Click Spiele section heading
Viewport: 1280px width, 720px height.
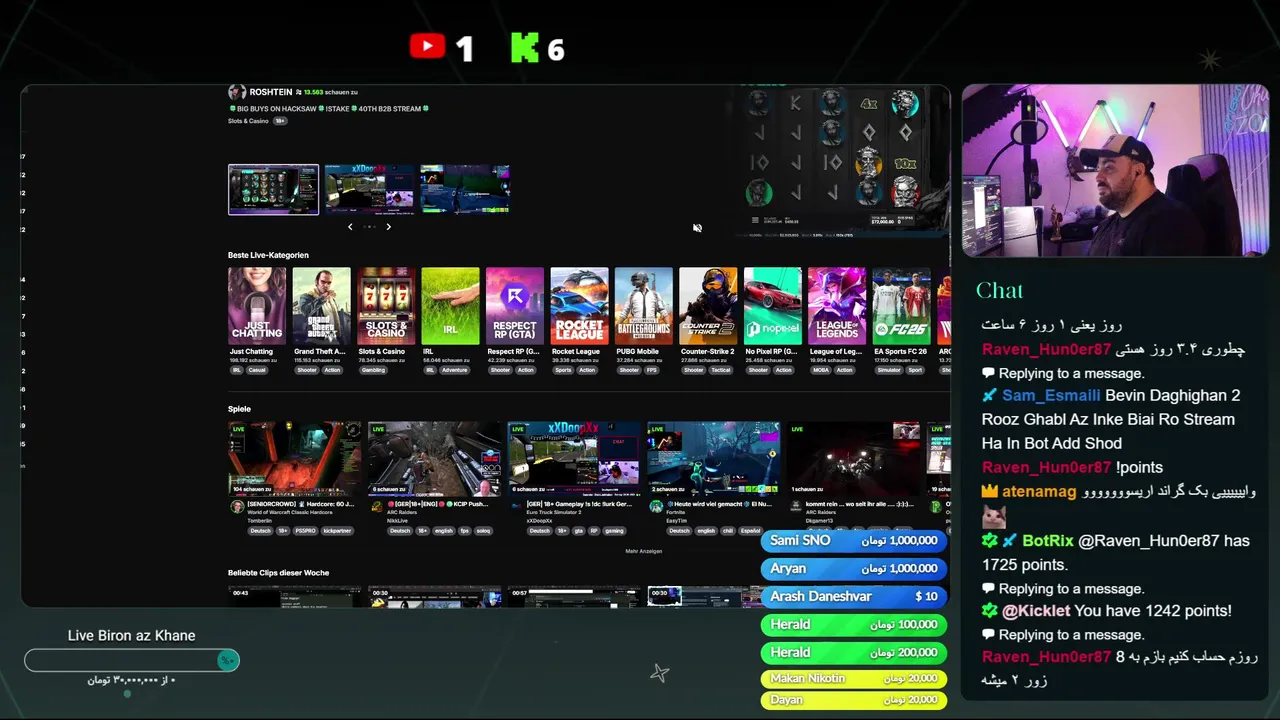[239, 409]
